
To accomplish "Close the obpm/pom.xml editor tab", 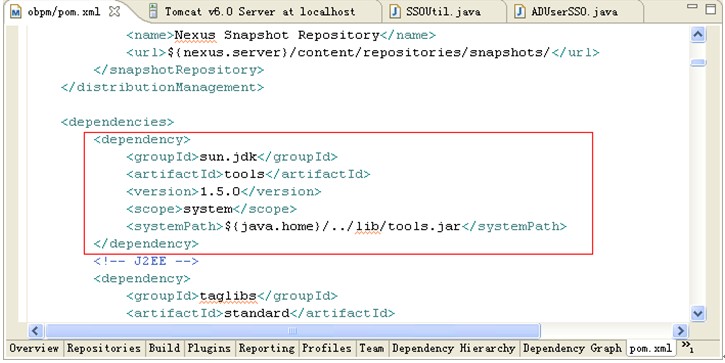I will [x=114, y=12].
